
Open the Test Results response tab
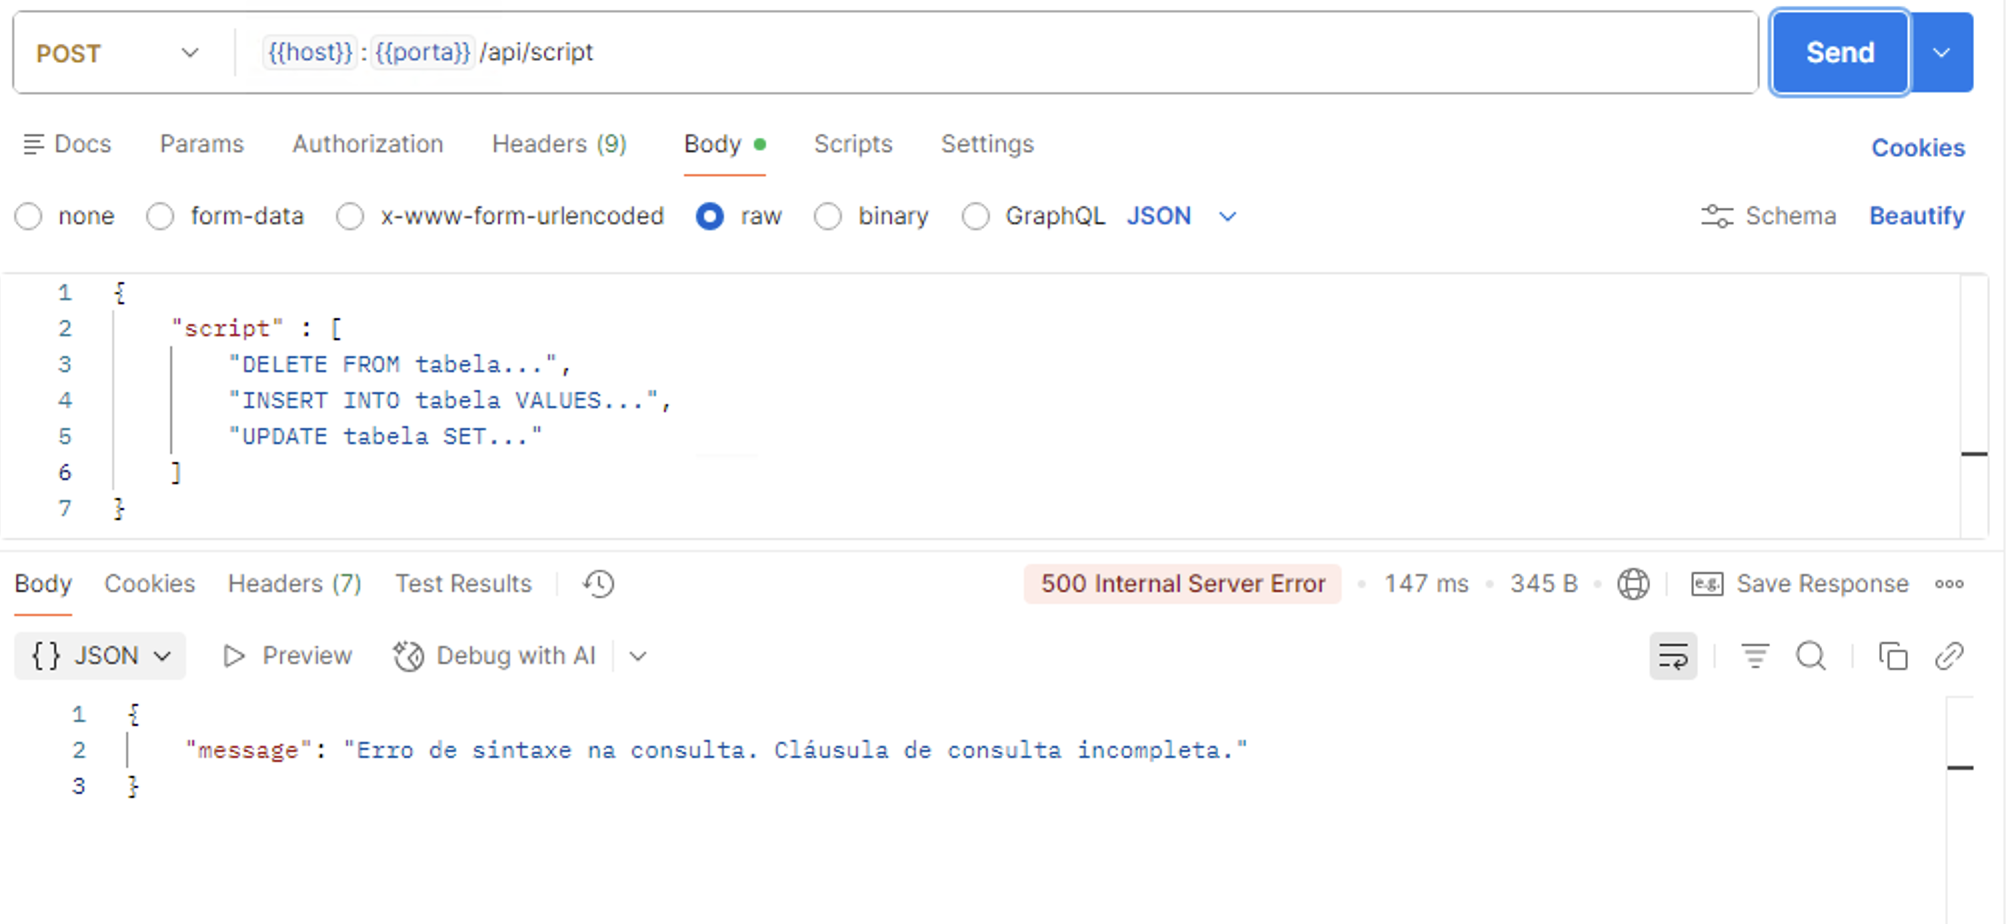(x=463, y=584)
